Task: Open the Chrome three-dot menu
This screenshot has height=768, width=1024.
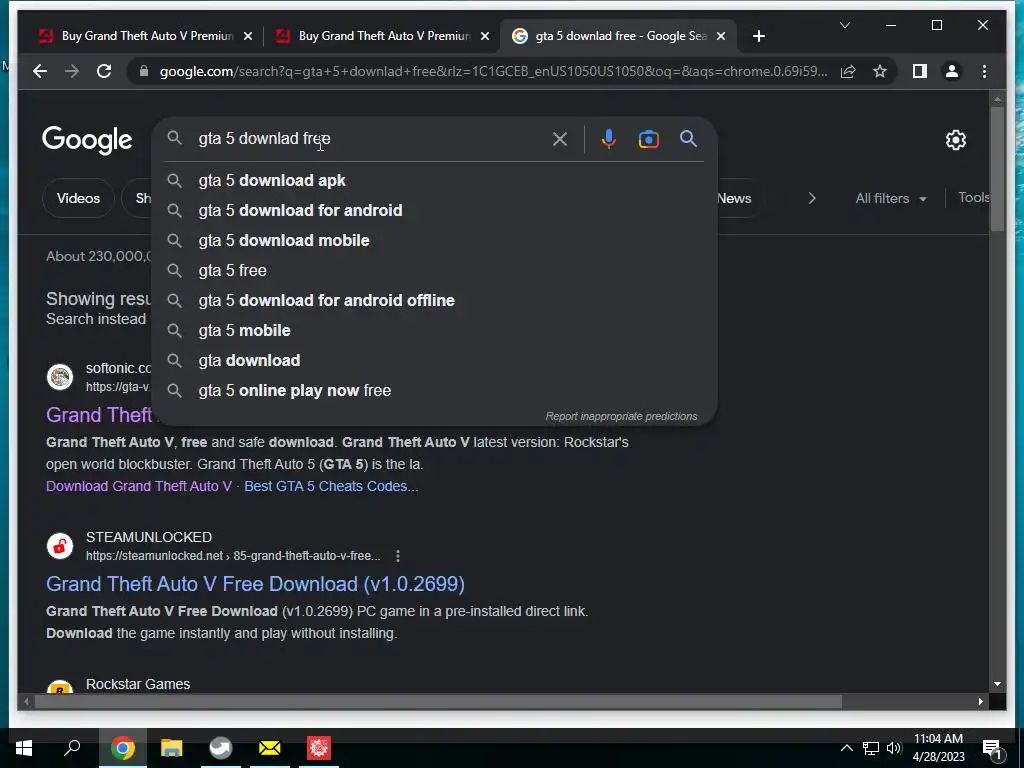Action: [984, 71]
